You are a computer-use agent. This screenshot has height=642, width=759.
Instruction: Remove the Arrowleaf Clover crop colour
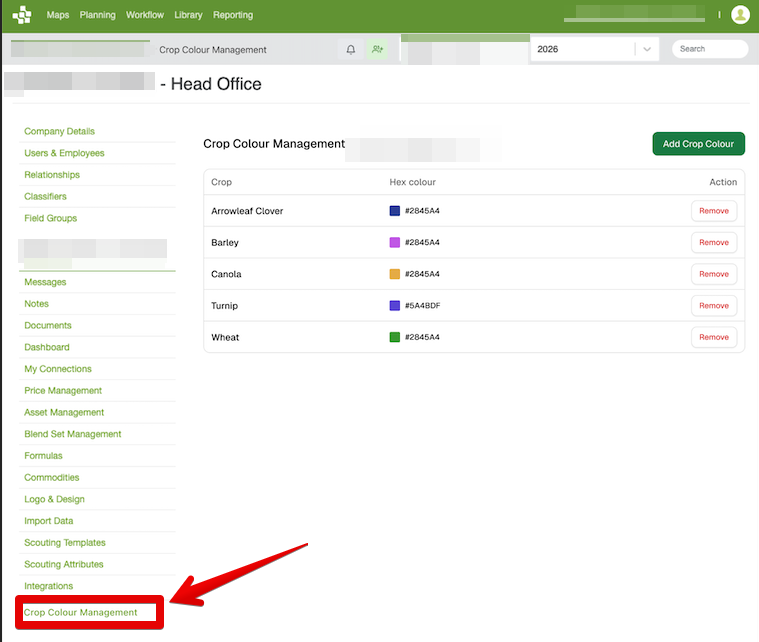tap(713, 211)
